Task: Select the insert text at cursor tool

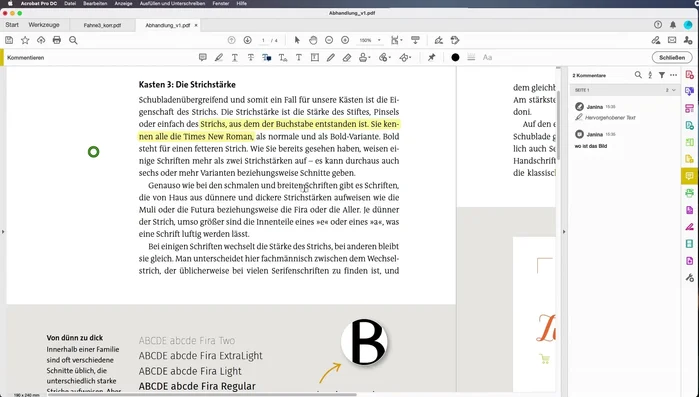Action: tap(283, 57)
